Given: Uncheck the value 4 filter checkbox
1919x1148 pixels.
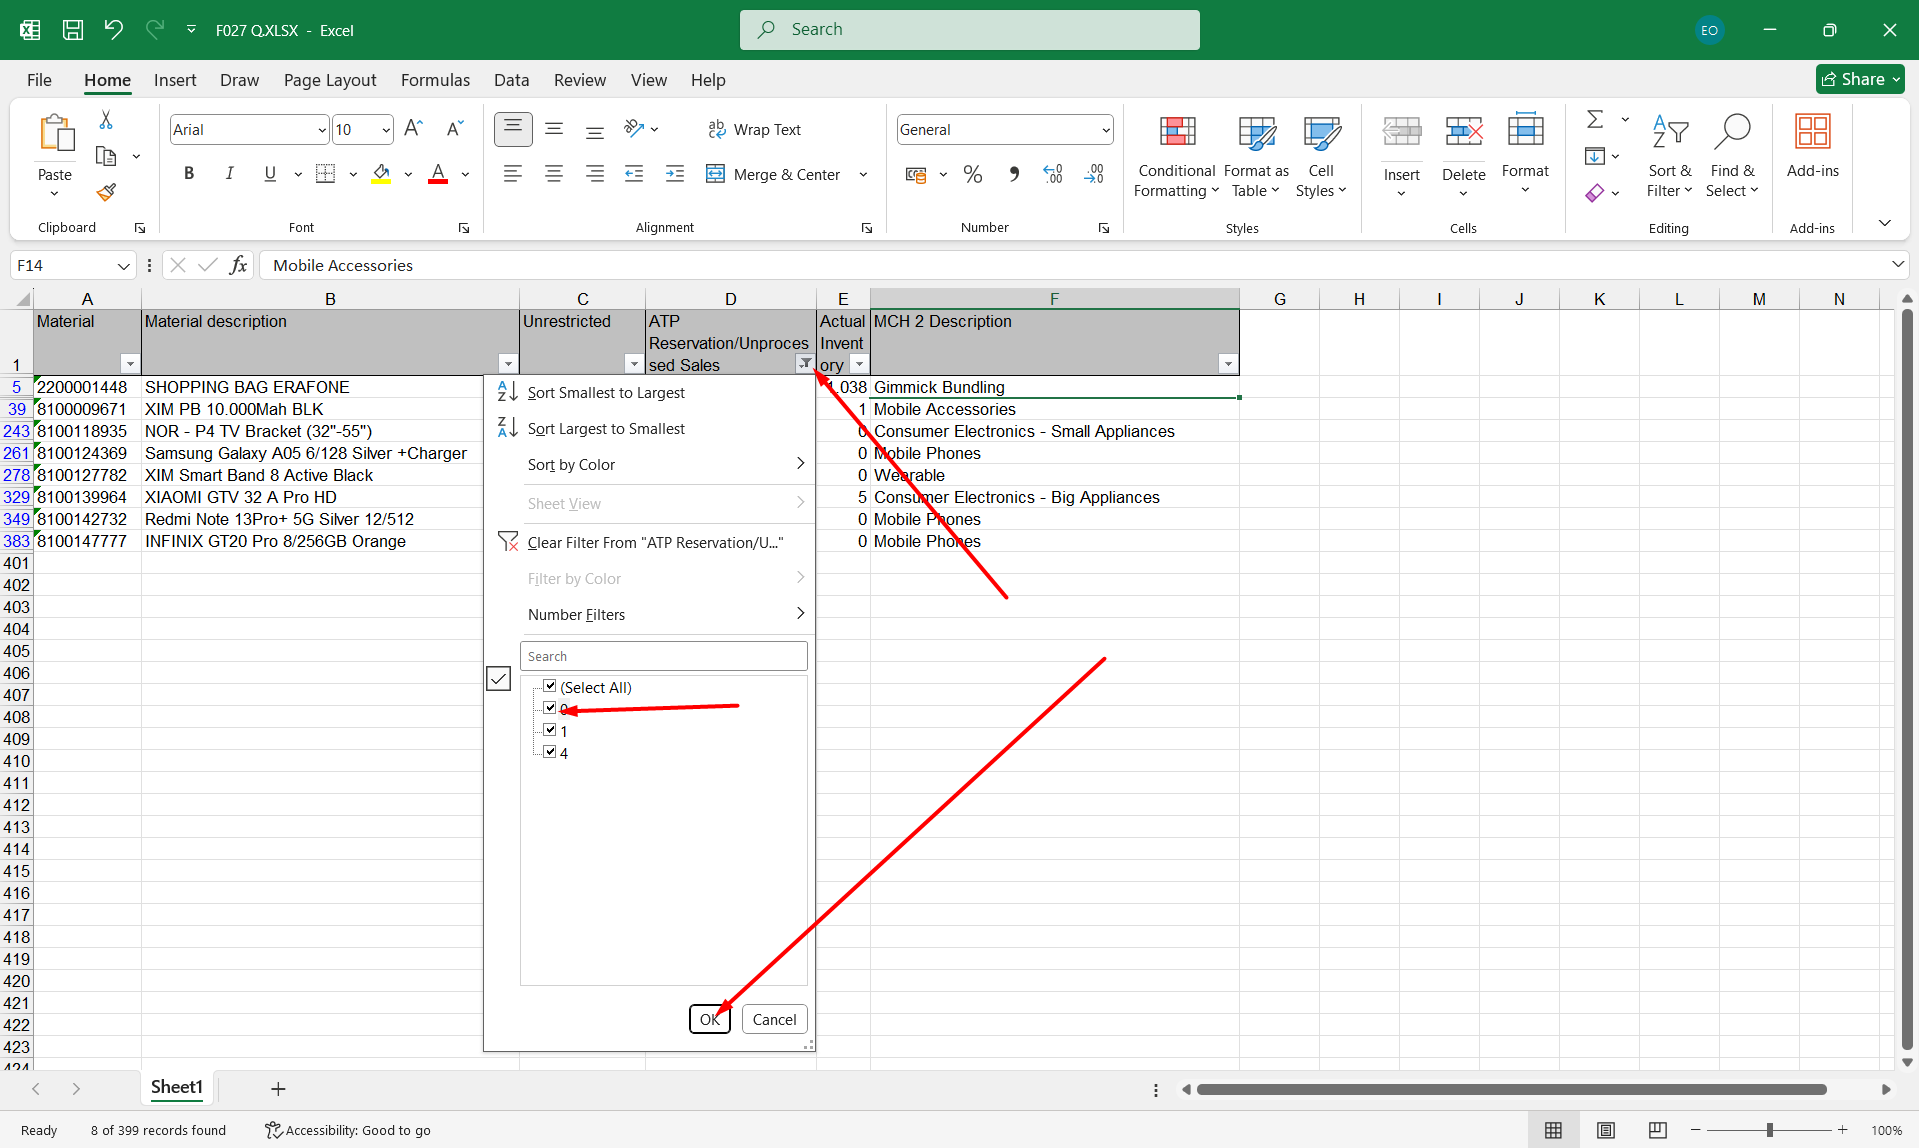Looking at the screenshot, I should (x=550, y=752).
